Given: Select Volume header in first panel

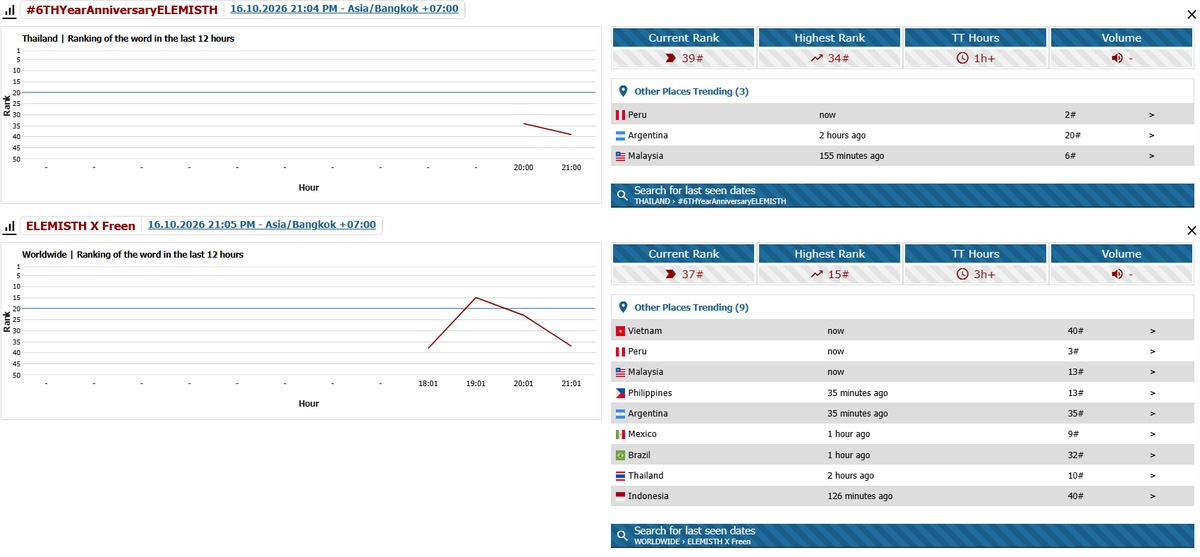Looking at the screenshot, I should point(1122,38).
